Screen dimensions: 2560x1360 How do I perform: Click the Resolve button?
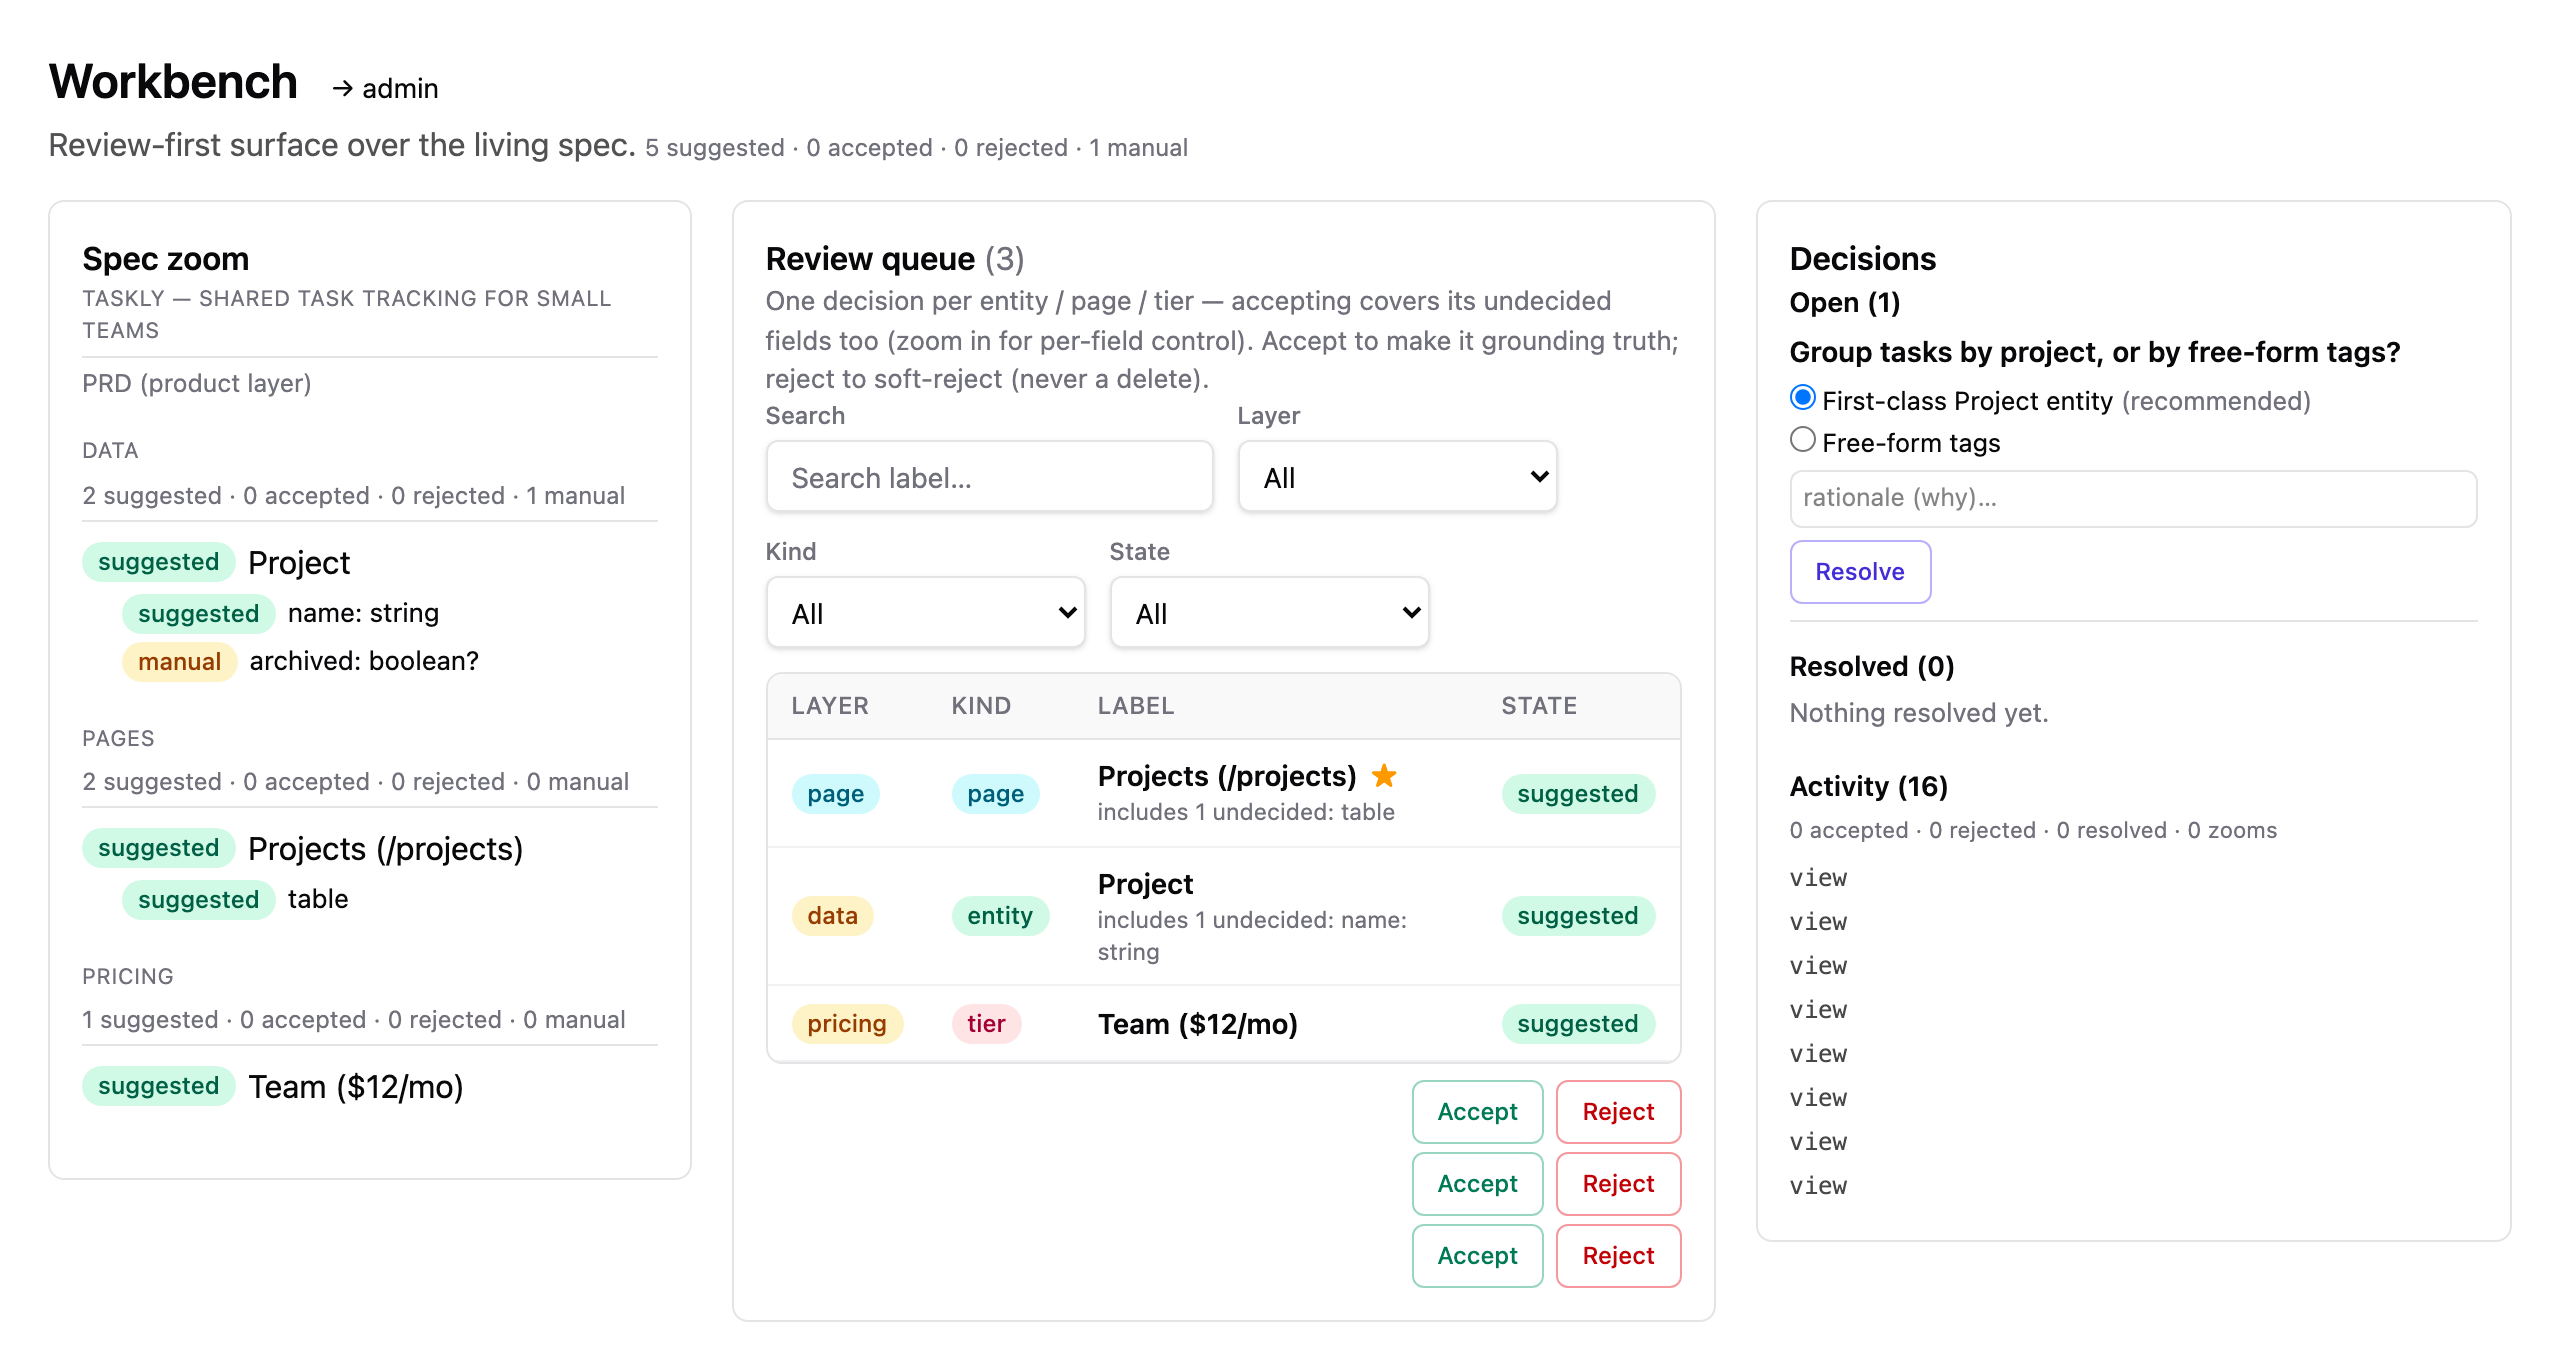[1860, 572]
